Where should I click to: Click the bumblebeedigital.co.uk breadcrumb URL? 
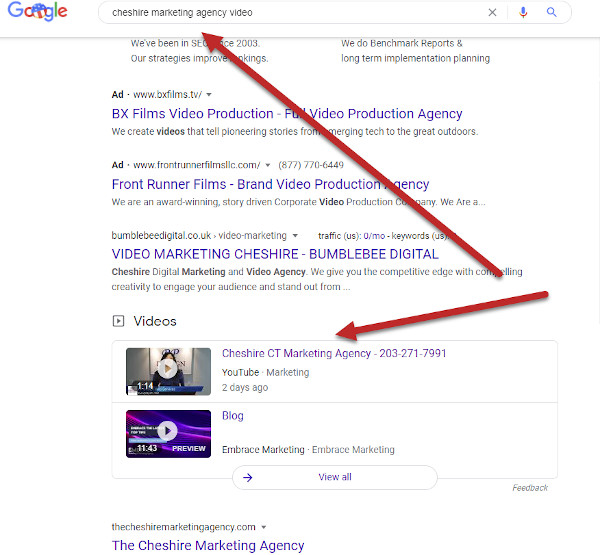pyautogui.click(x=199, y=236)
